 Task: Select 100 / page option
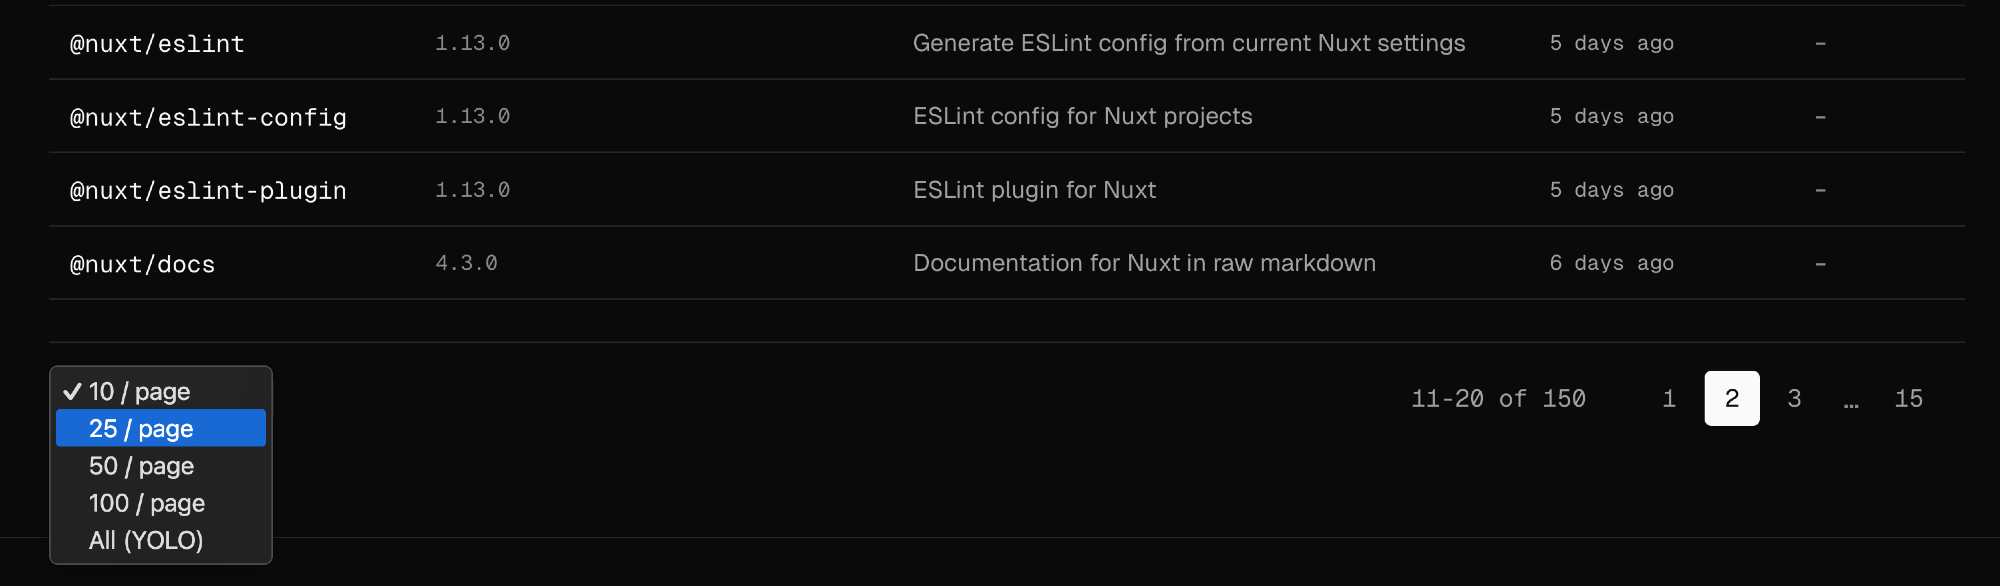(147, 503)
